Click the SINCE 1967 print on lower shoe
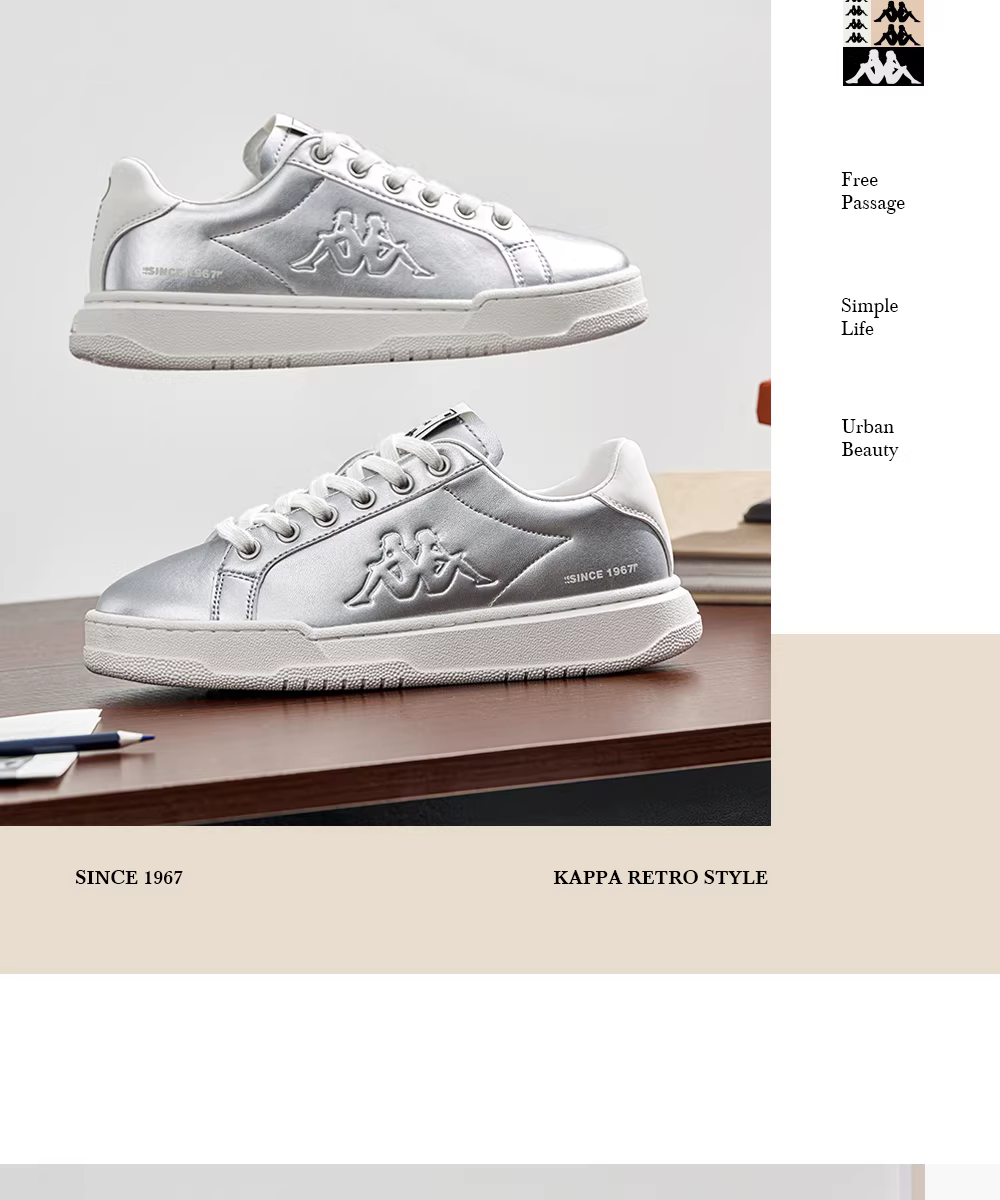This screenshot has height=1200, width=1000. tap(600, 574)
